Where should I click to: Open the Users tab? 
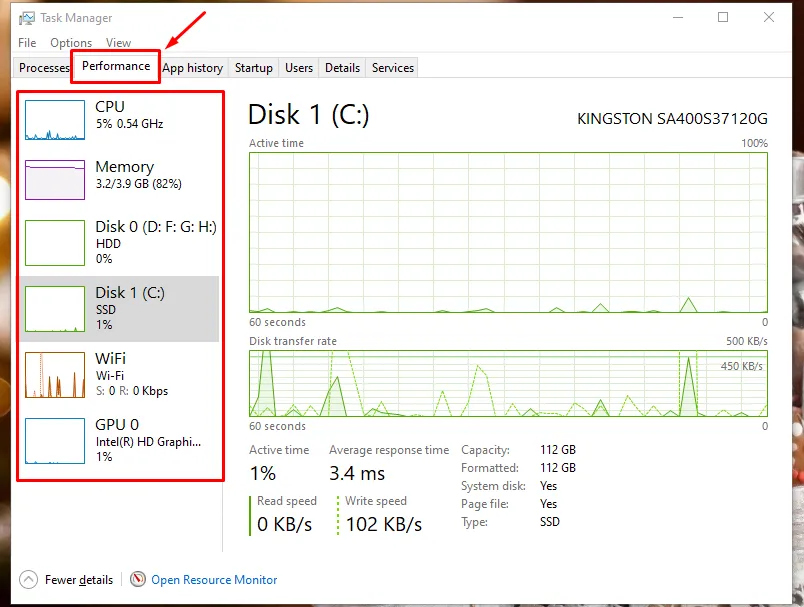[299, 68]
